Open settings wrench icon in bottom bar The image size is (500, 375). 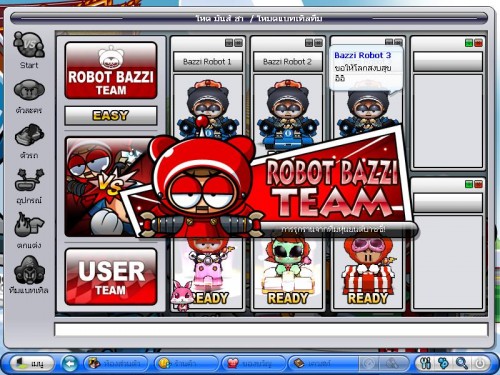click(425, 363)
